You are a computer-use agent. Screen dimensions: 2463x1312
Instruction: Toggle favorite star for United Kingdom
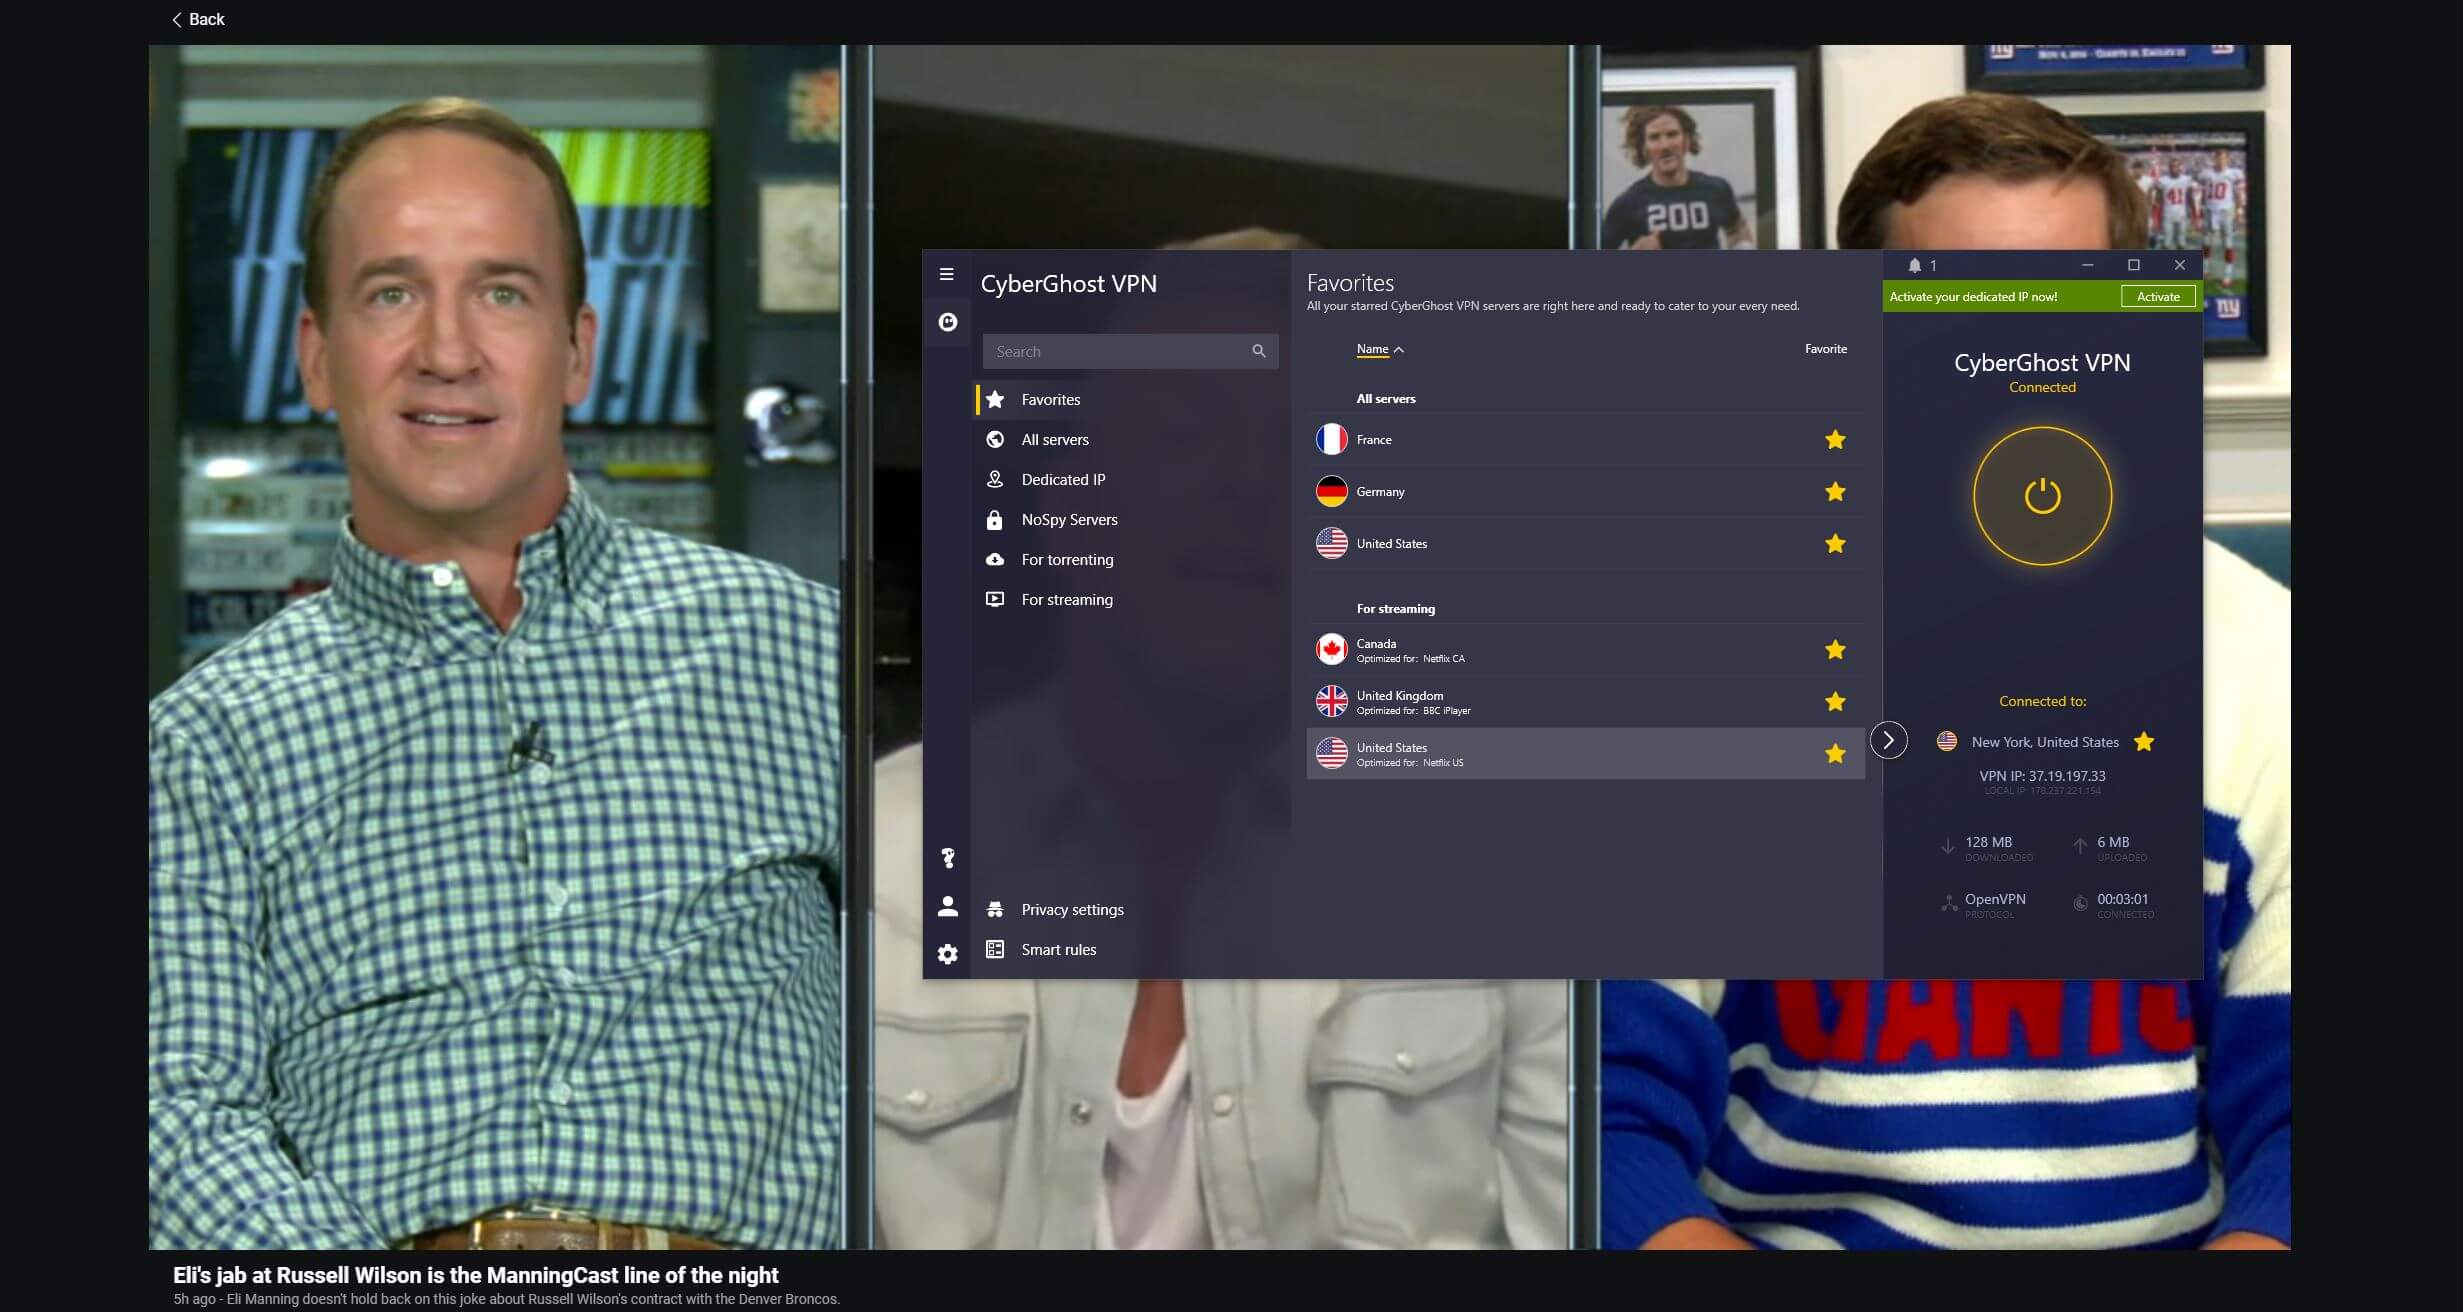(1835, 701)
